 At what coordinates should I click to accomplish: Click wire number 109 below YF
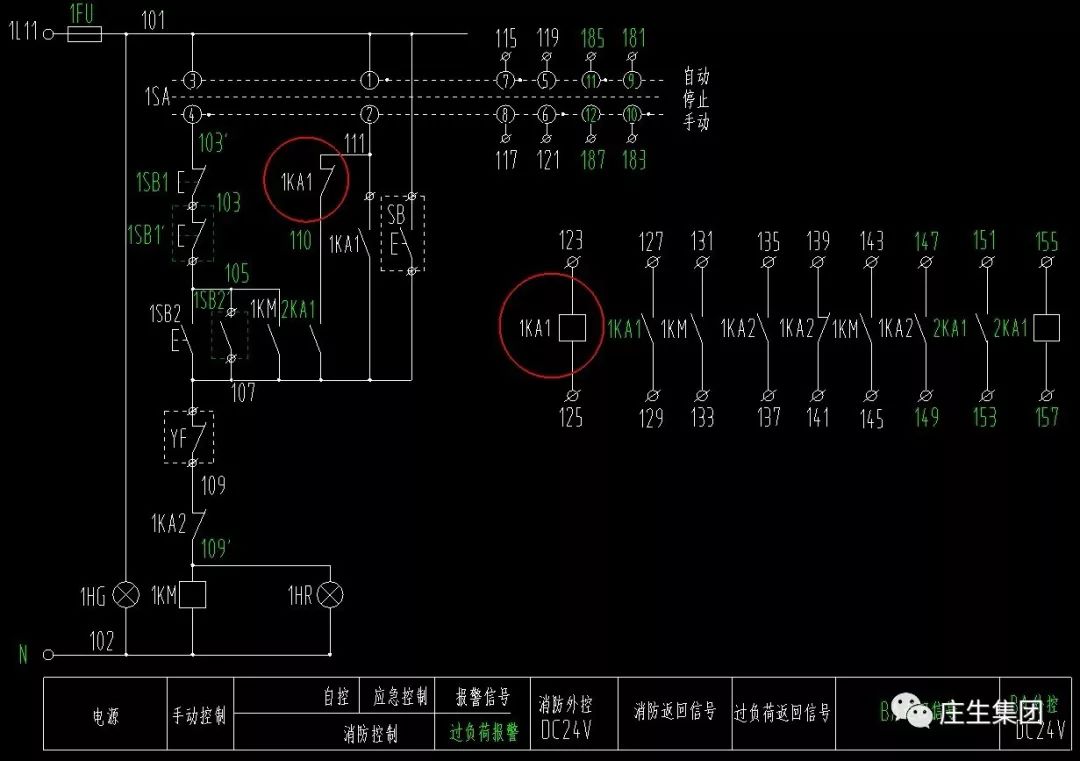tap(213, 486)
